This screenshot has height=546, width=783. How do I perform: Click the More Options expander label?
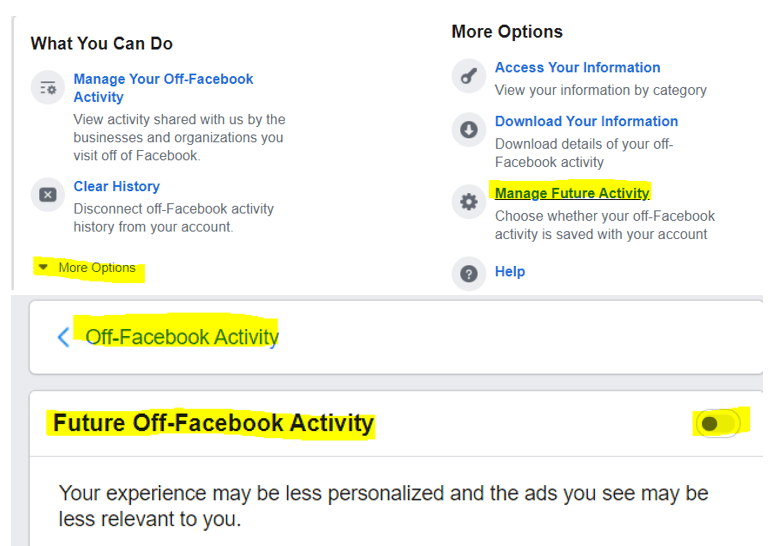[x=96, y=268]
